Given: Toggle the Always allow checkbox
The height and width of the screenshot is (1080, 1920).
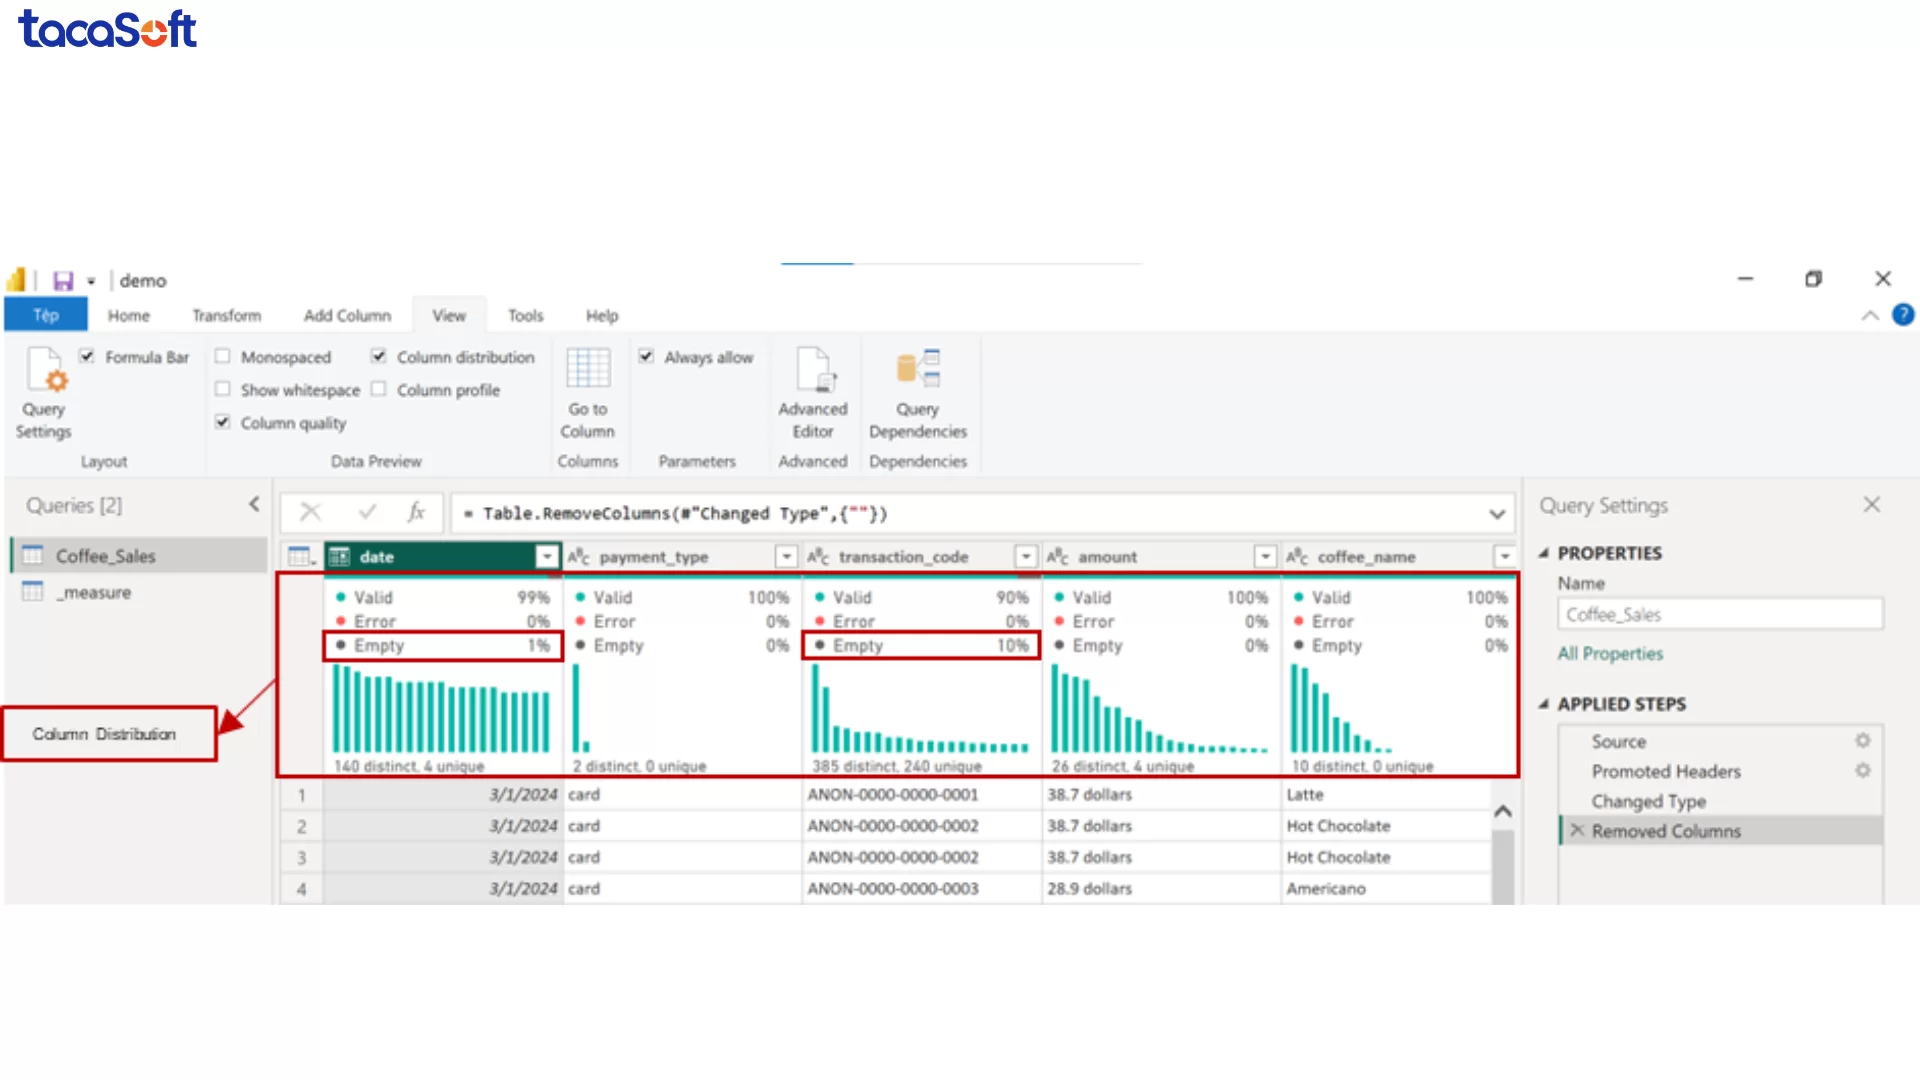Looking at the screenshot, I should click(646, 356).
